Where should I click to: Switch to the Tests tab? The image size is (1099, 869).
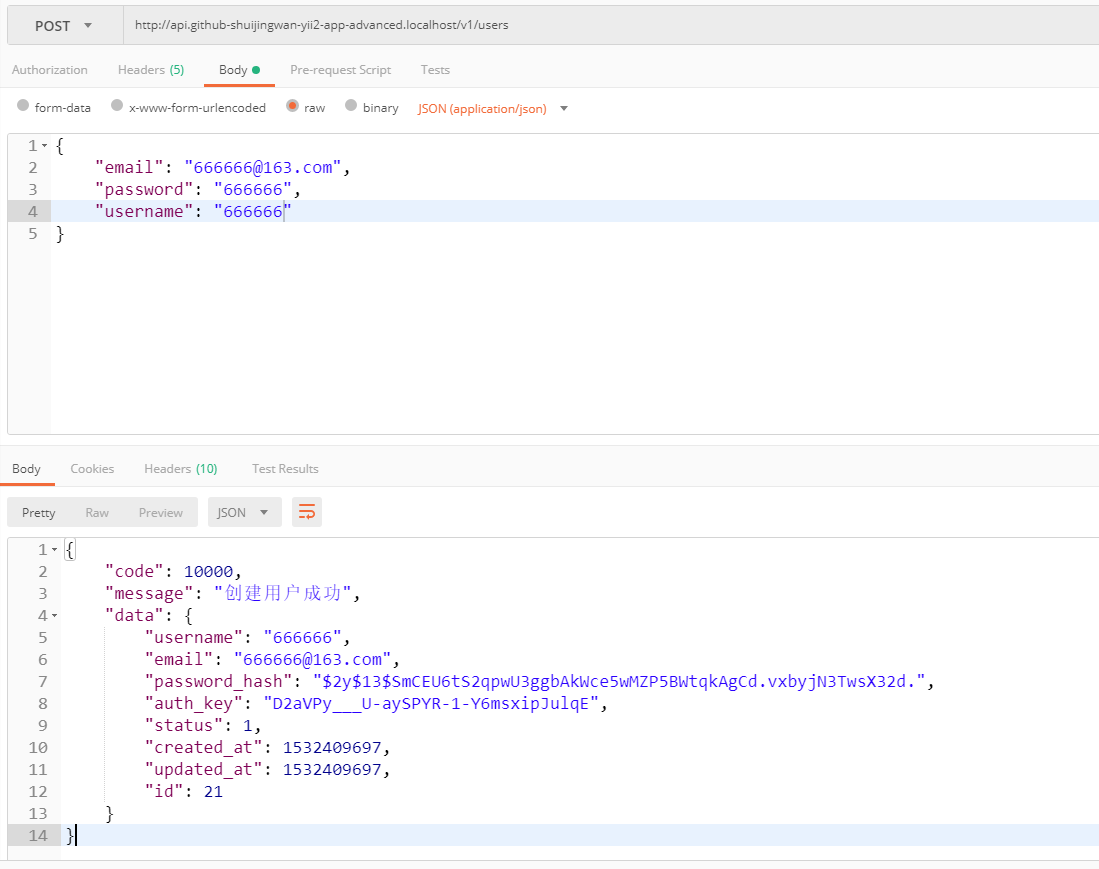(435, 70)
